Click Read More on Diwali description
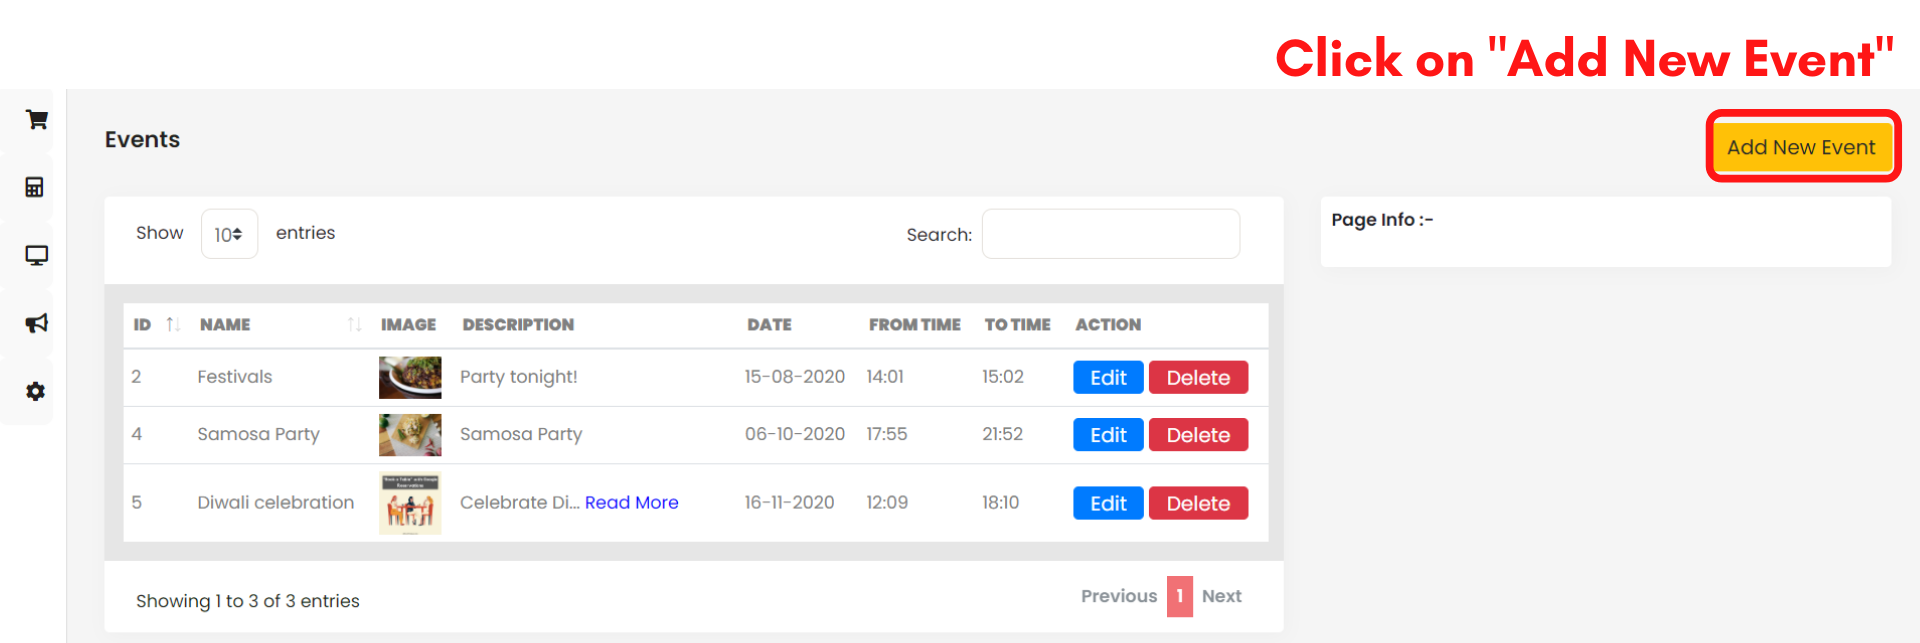This screenshot has height=643, width=1920. point(631,502)
